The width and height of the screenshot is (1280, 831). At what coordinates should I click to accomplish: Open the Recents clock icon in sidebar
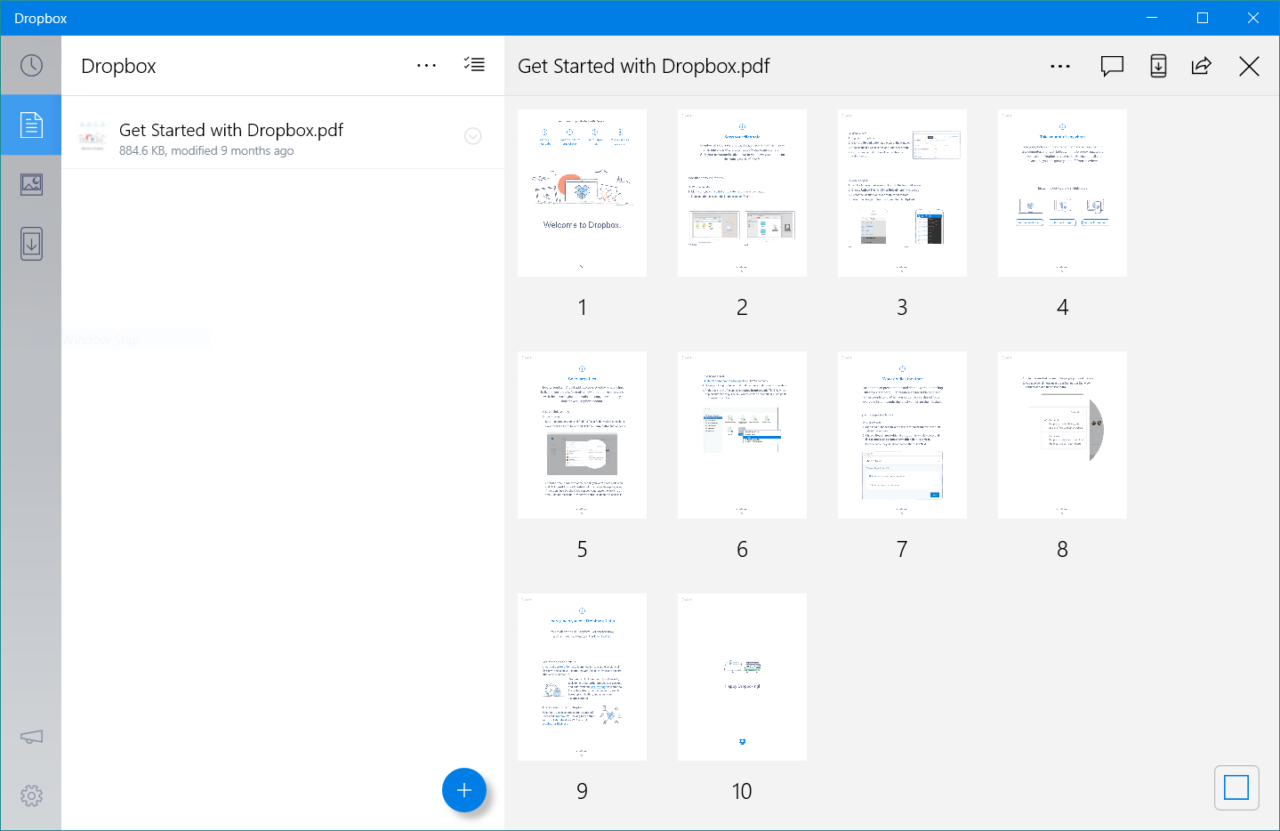tap(31, 66)
